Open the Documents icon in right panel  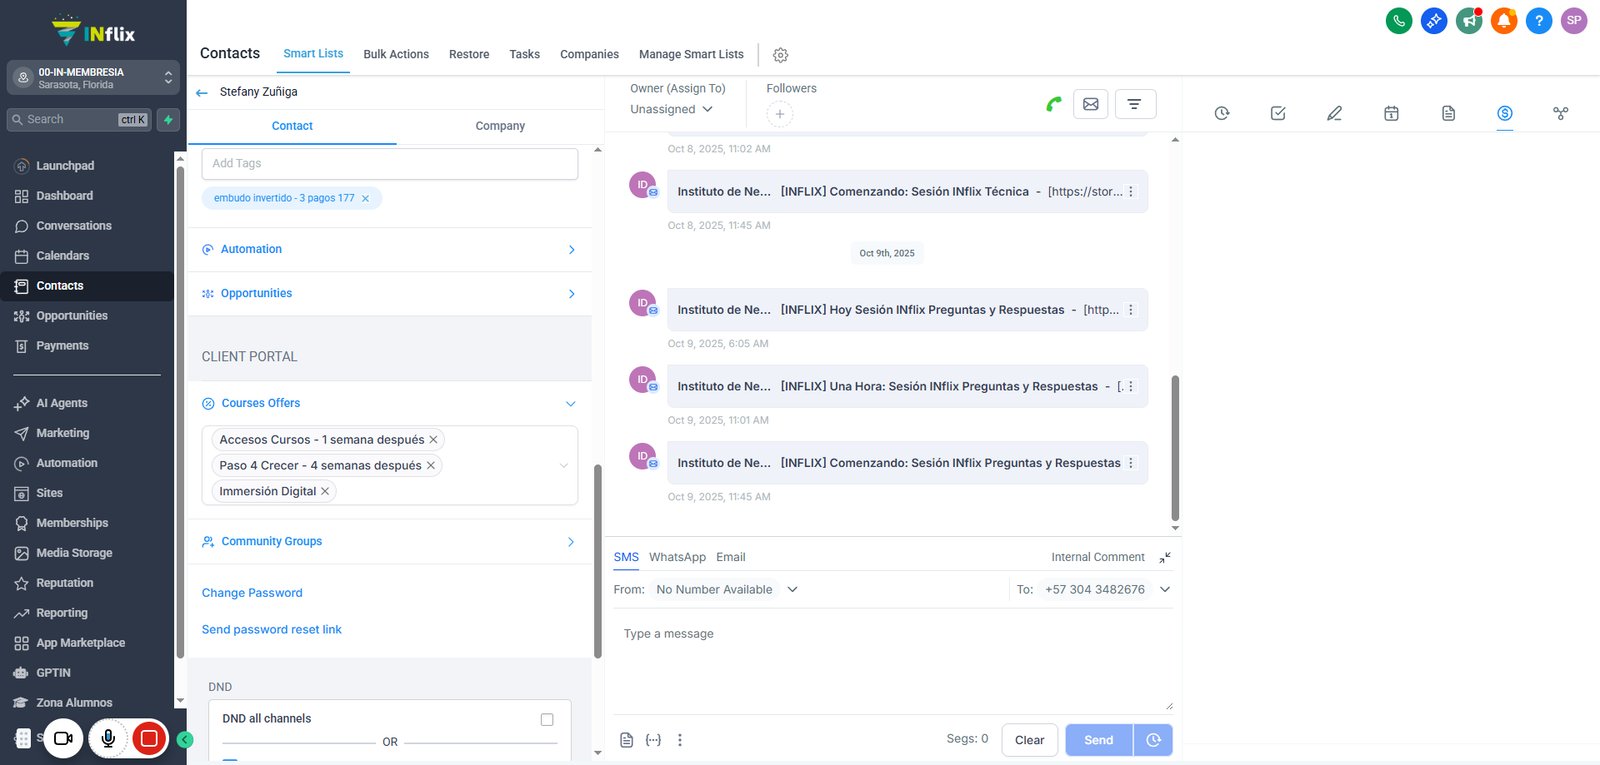[x=1448, y=113]
